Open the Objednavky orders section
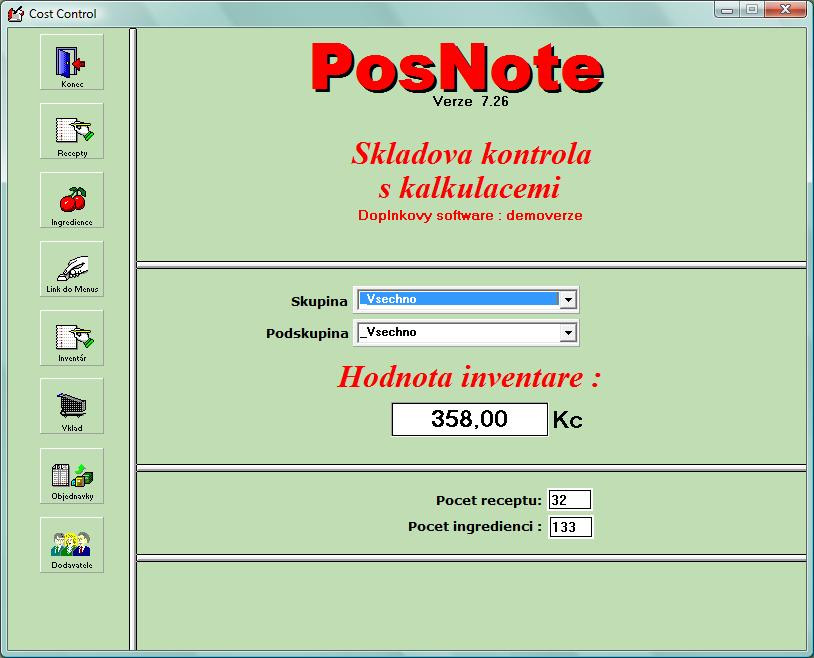The height and width of the screenshot is (658, 814). point(72,476)
